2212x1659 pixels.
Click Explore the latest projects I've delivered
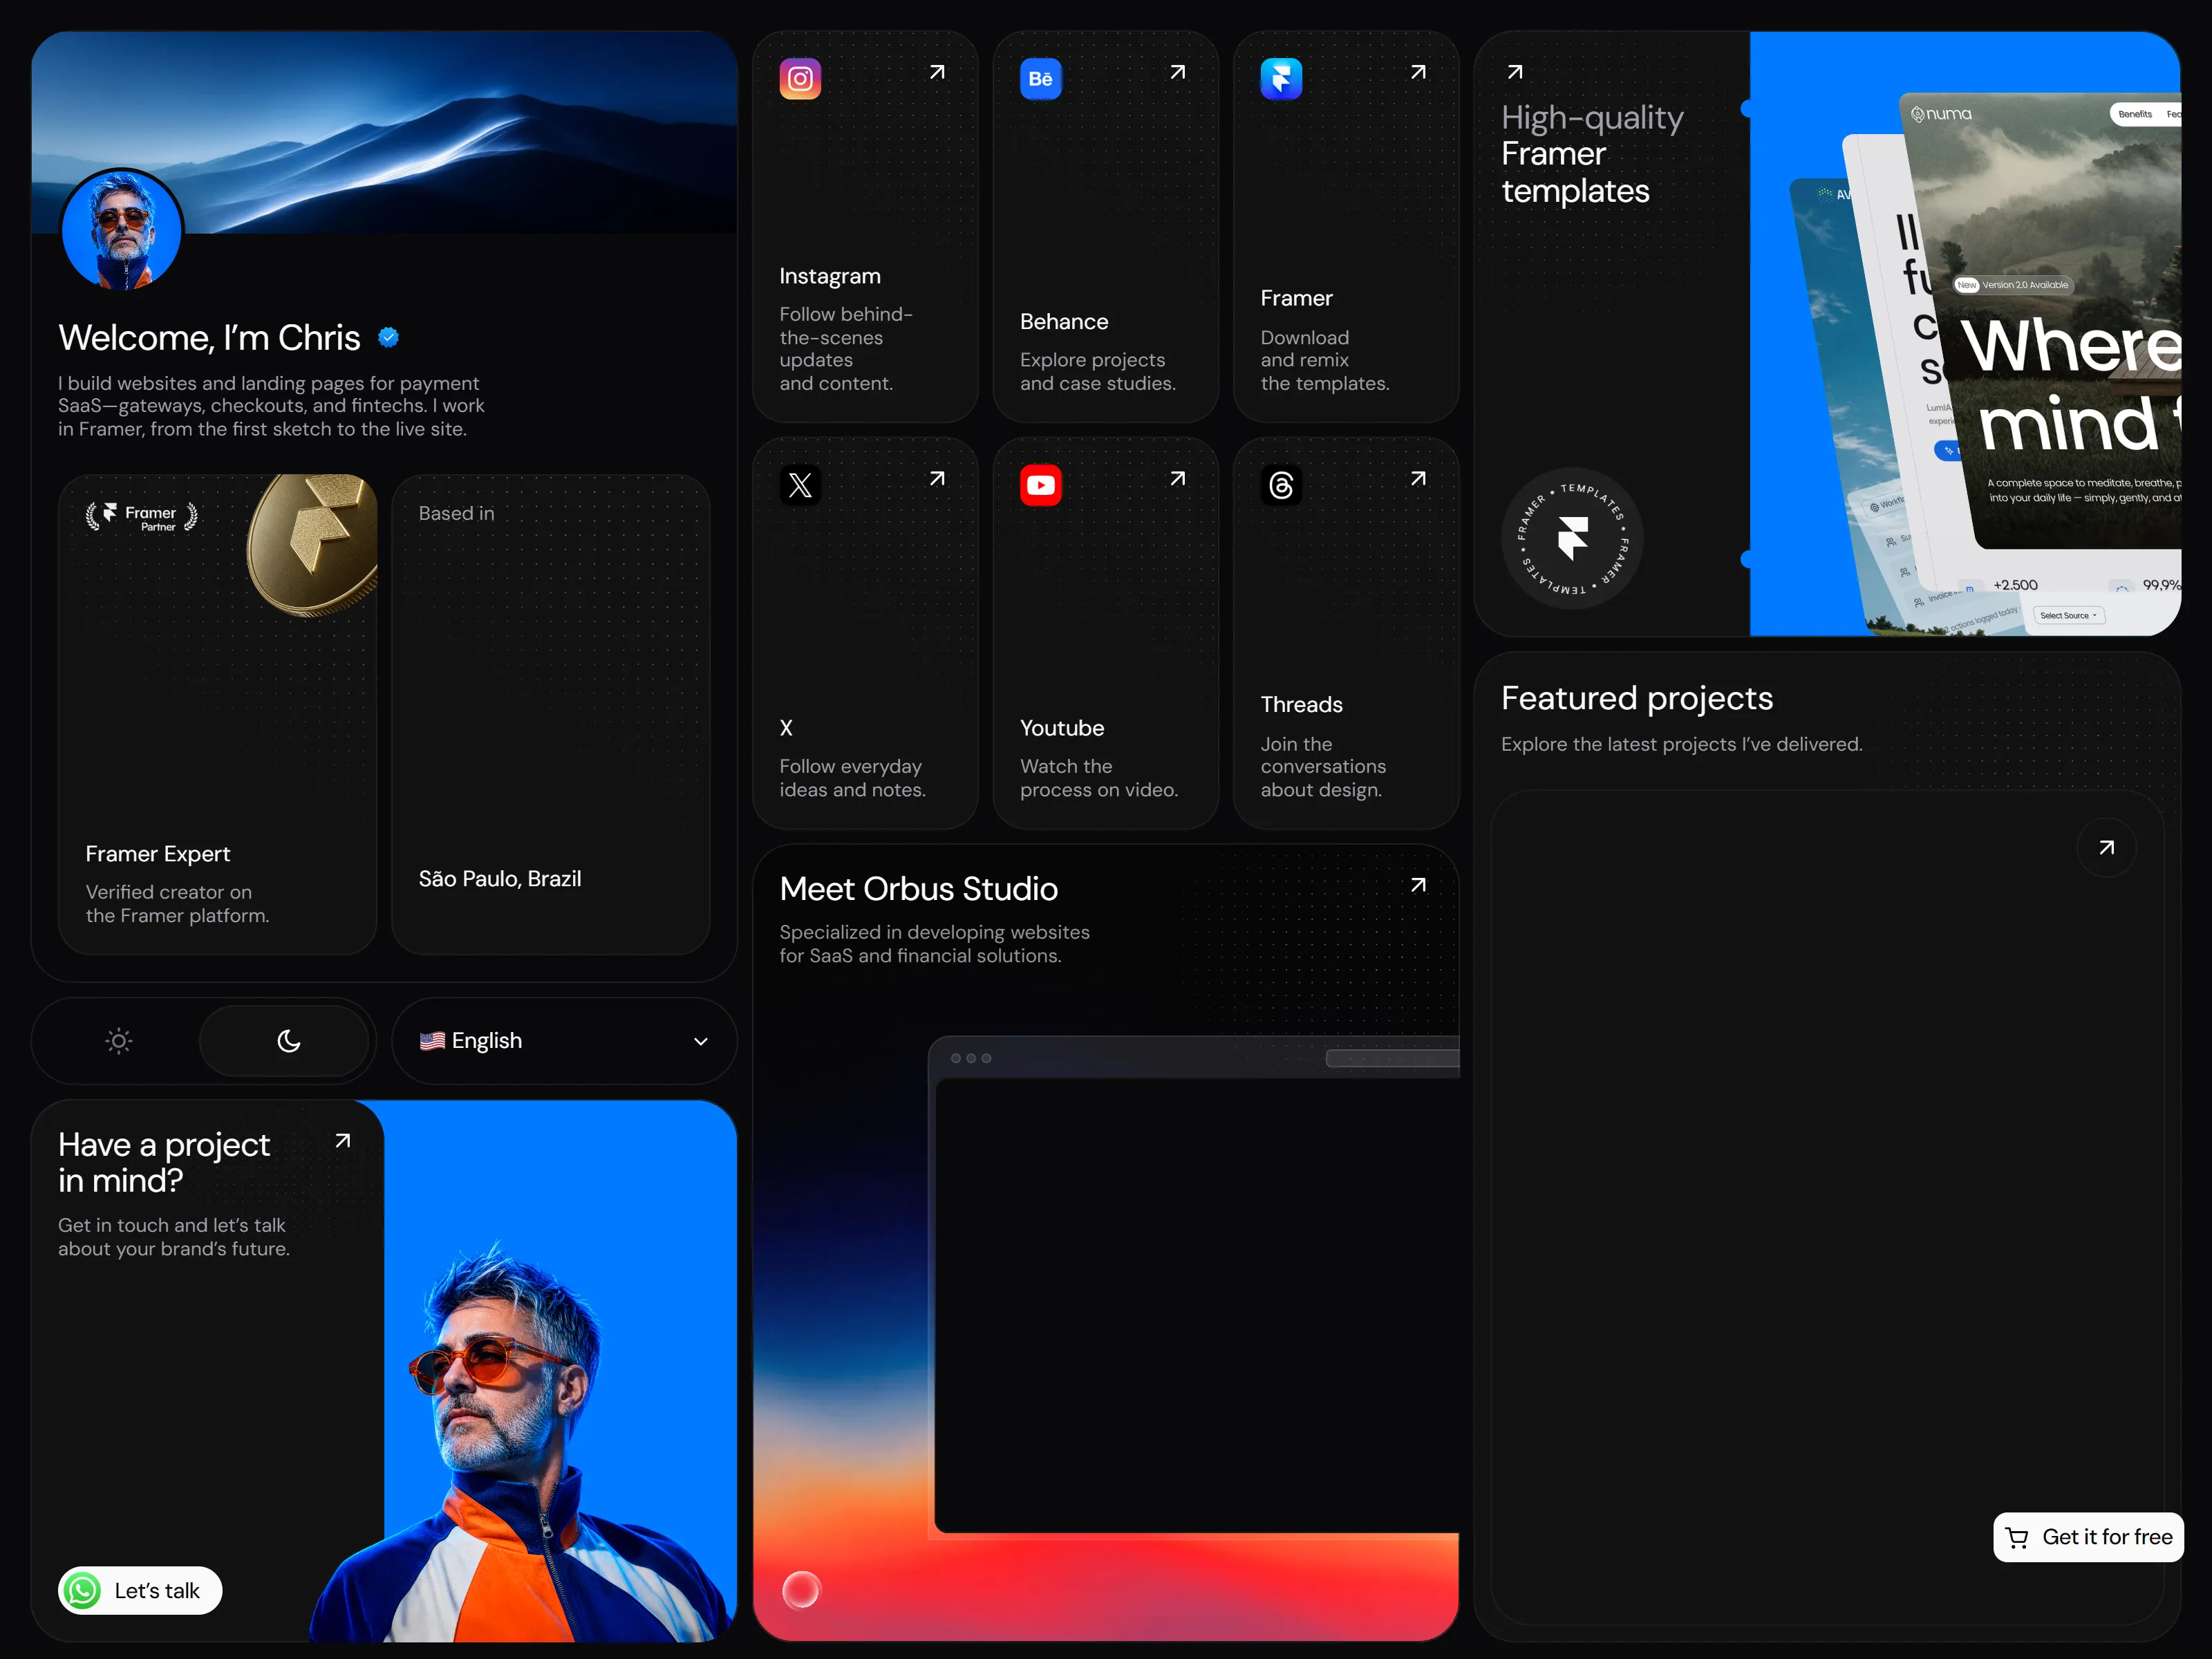point(1681,744)
